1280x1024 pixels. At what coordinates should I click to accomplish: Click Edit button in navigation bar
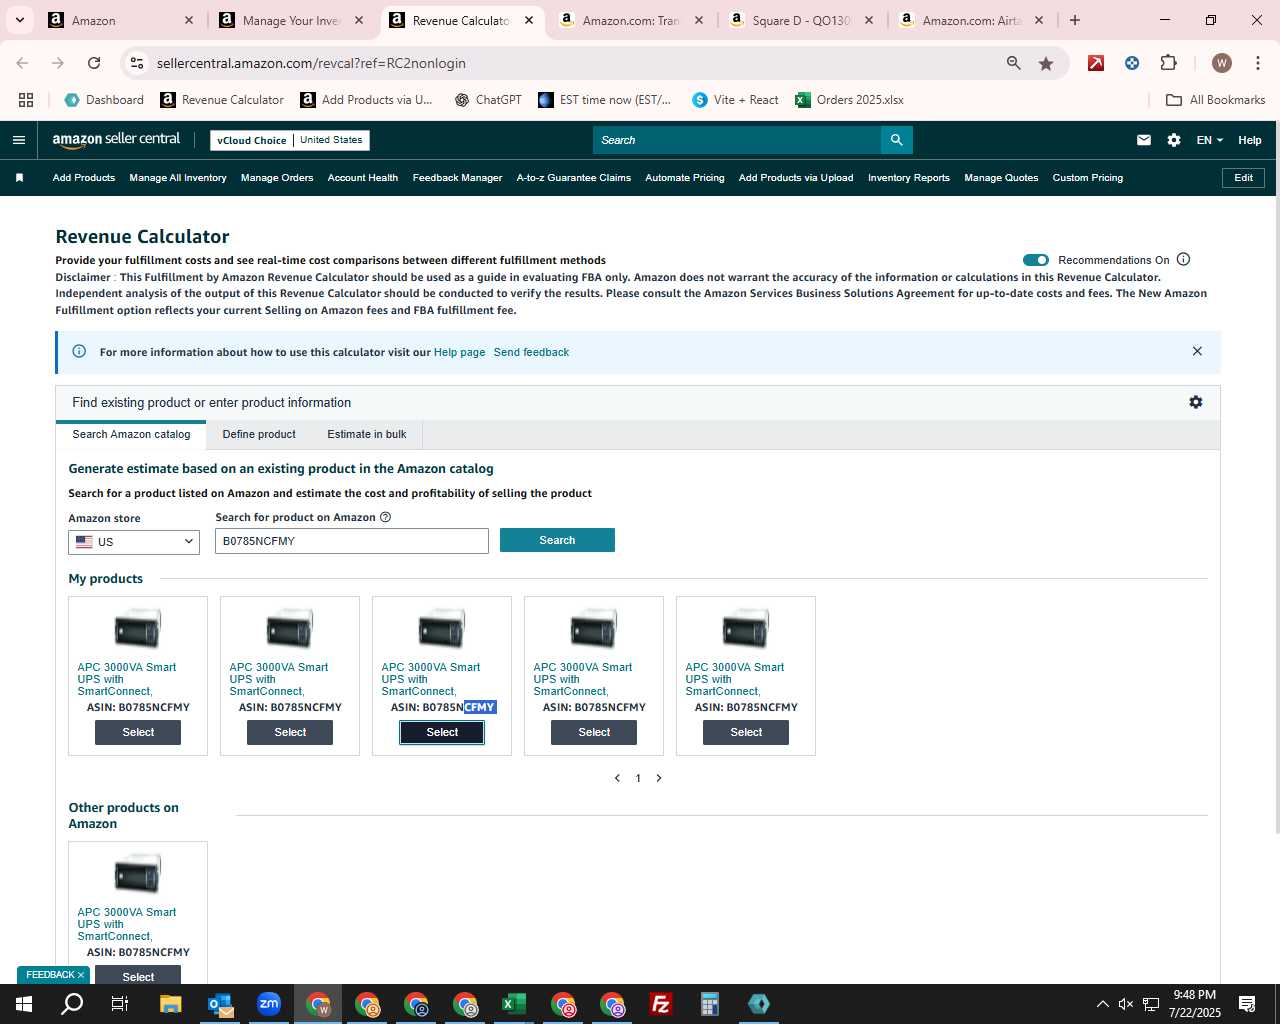coord(1244,178)
